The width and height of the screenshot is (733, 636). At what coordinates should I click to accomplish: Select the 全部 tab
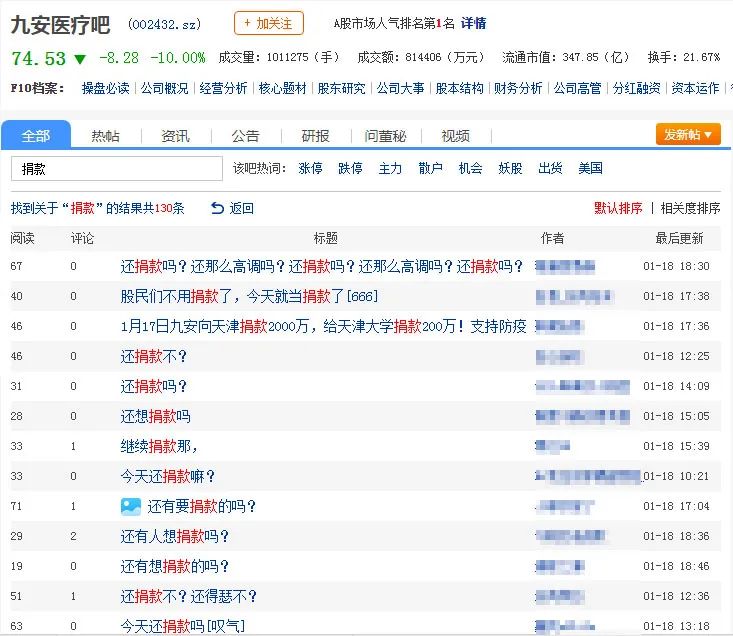coord(36,136)
